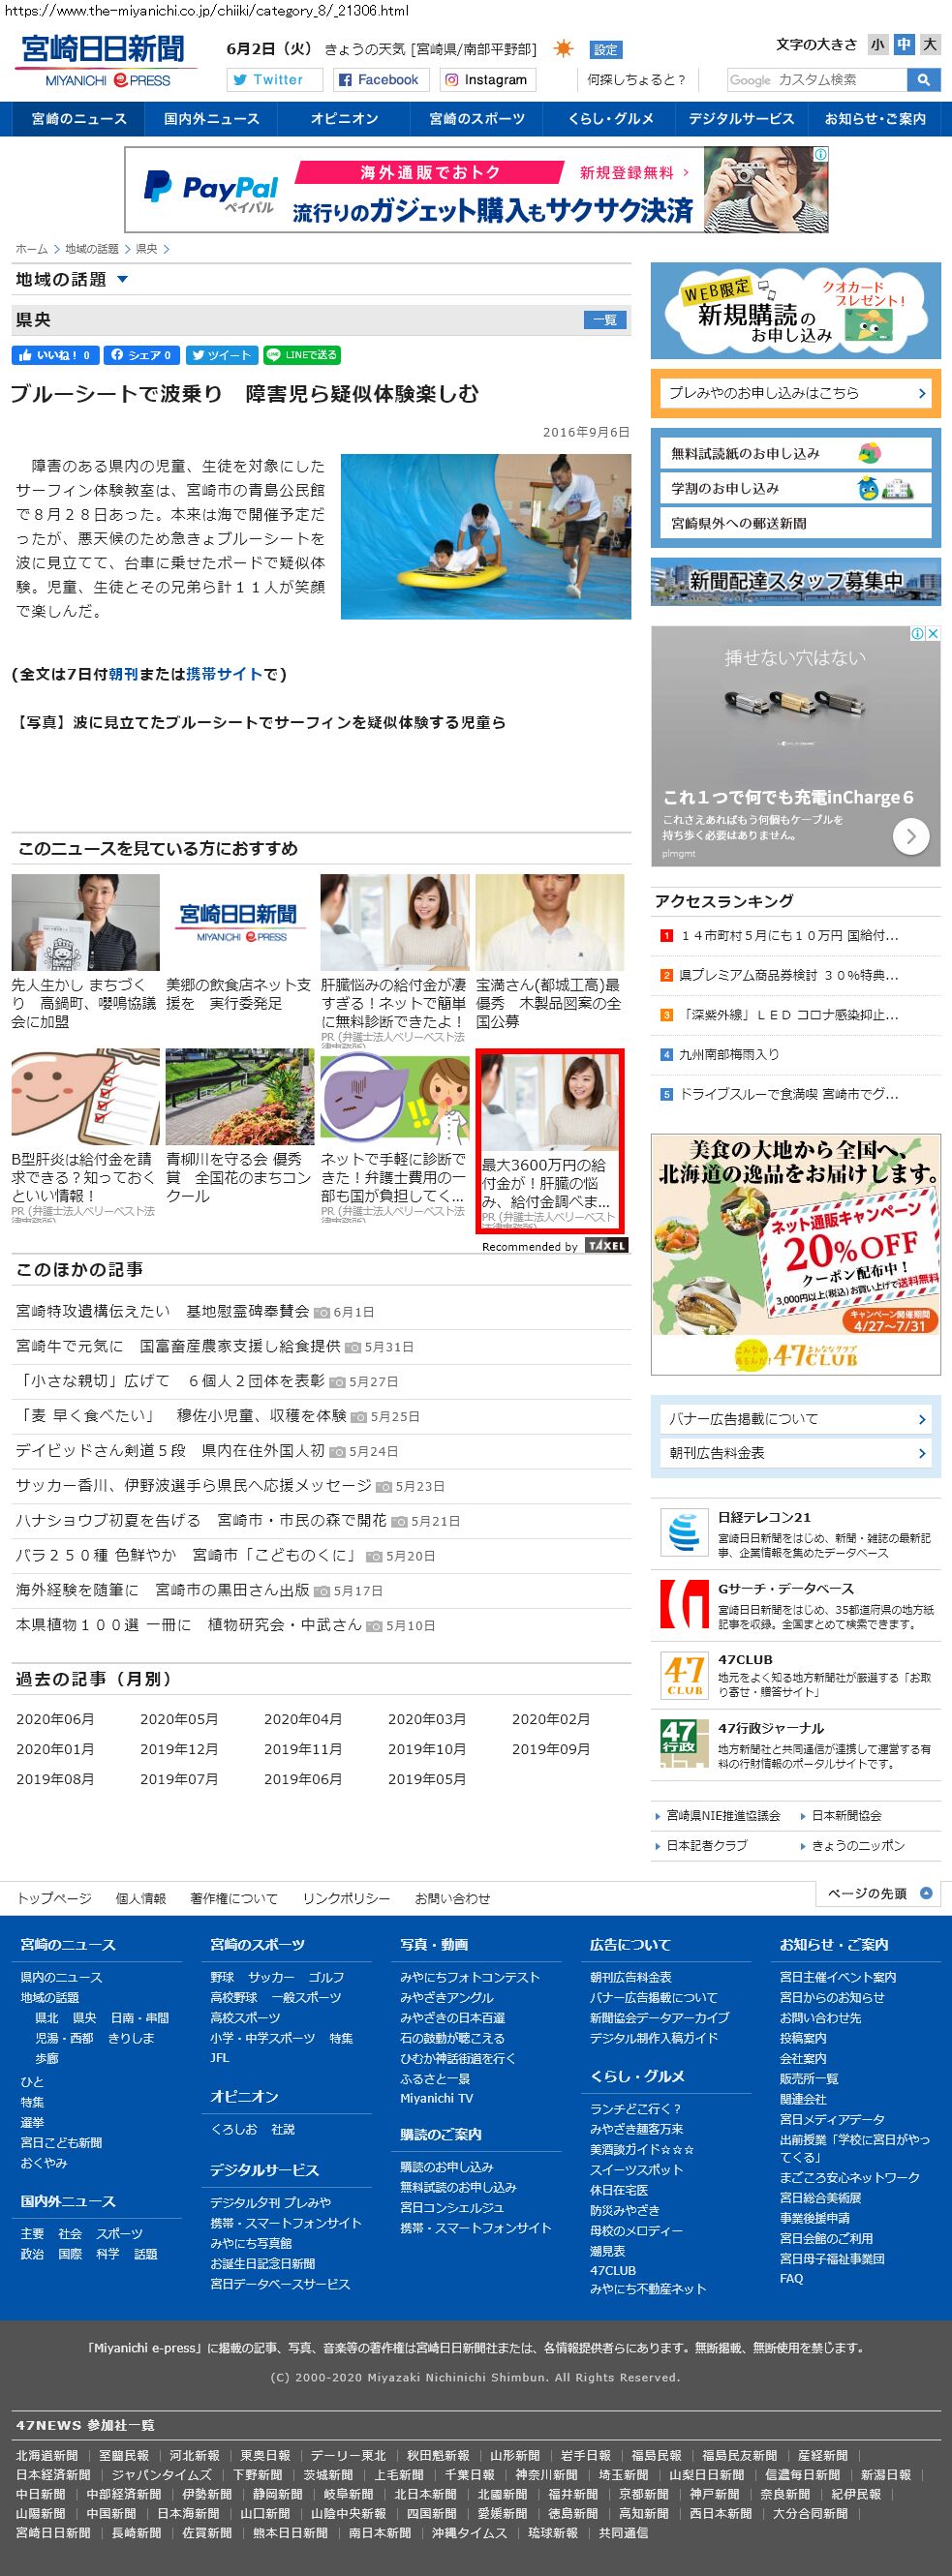The height and width of the screenshot is (2576, 952).
Task: Click the blue search magnifier button
Action: (923, 80)
